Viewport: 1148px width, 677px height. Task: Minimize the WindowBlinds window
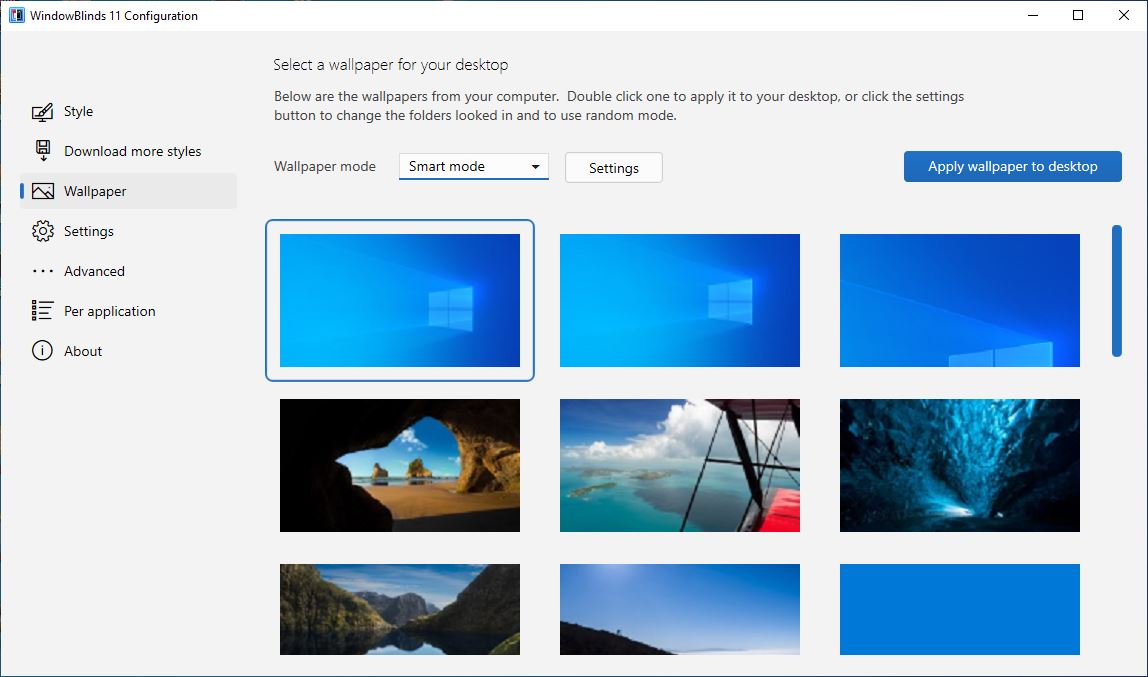coord(1033,15)
